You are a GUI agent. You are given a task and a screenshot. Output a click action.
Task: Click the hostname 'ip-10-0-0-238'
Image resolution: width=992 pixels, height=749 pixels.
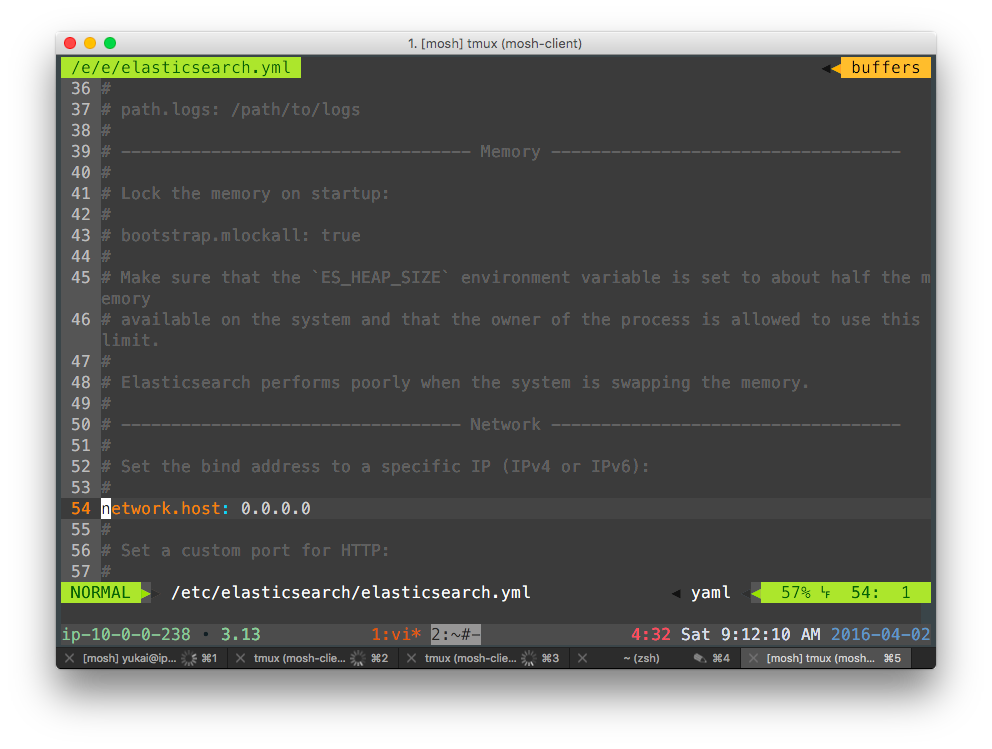(126, 634)
